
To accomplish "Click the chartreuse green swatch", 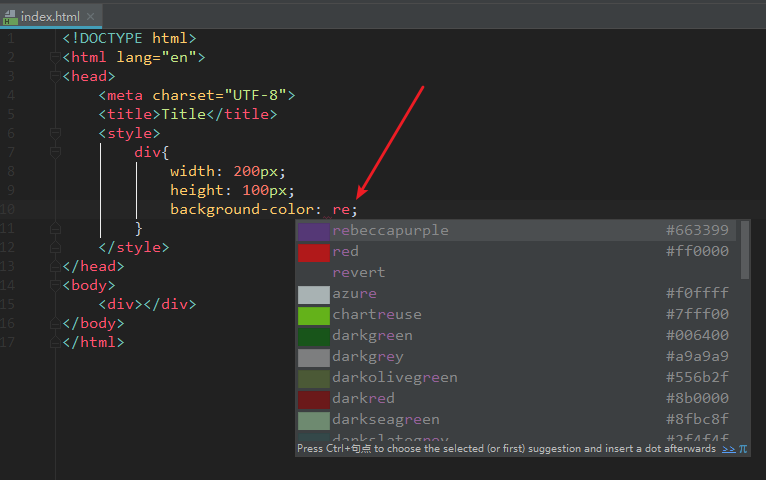I will [x=314, y=316].
